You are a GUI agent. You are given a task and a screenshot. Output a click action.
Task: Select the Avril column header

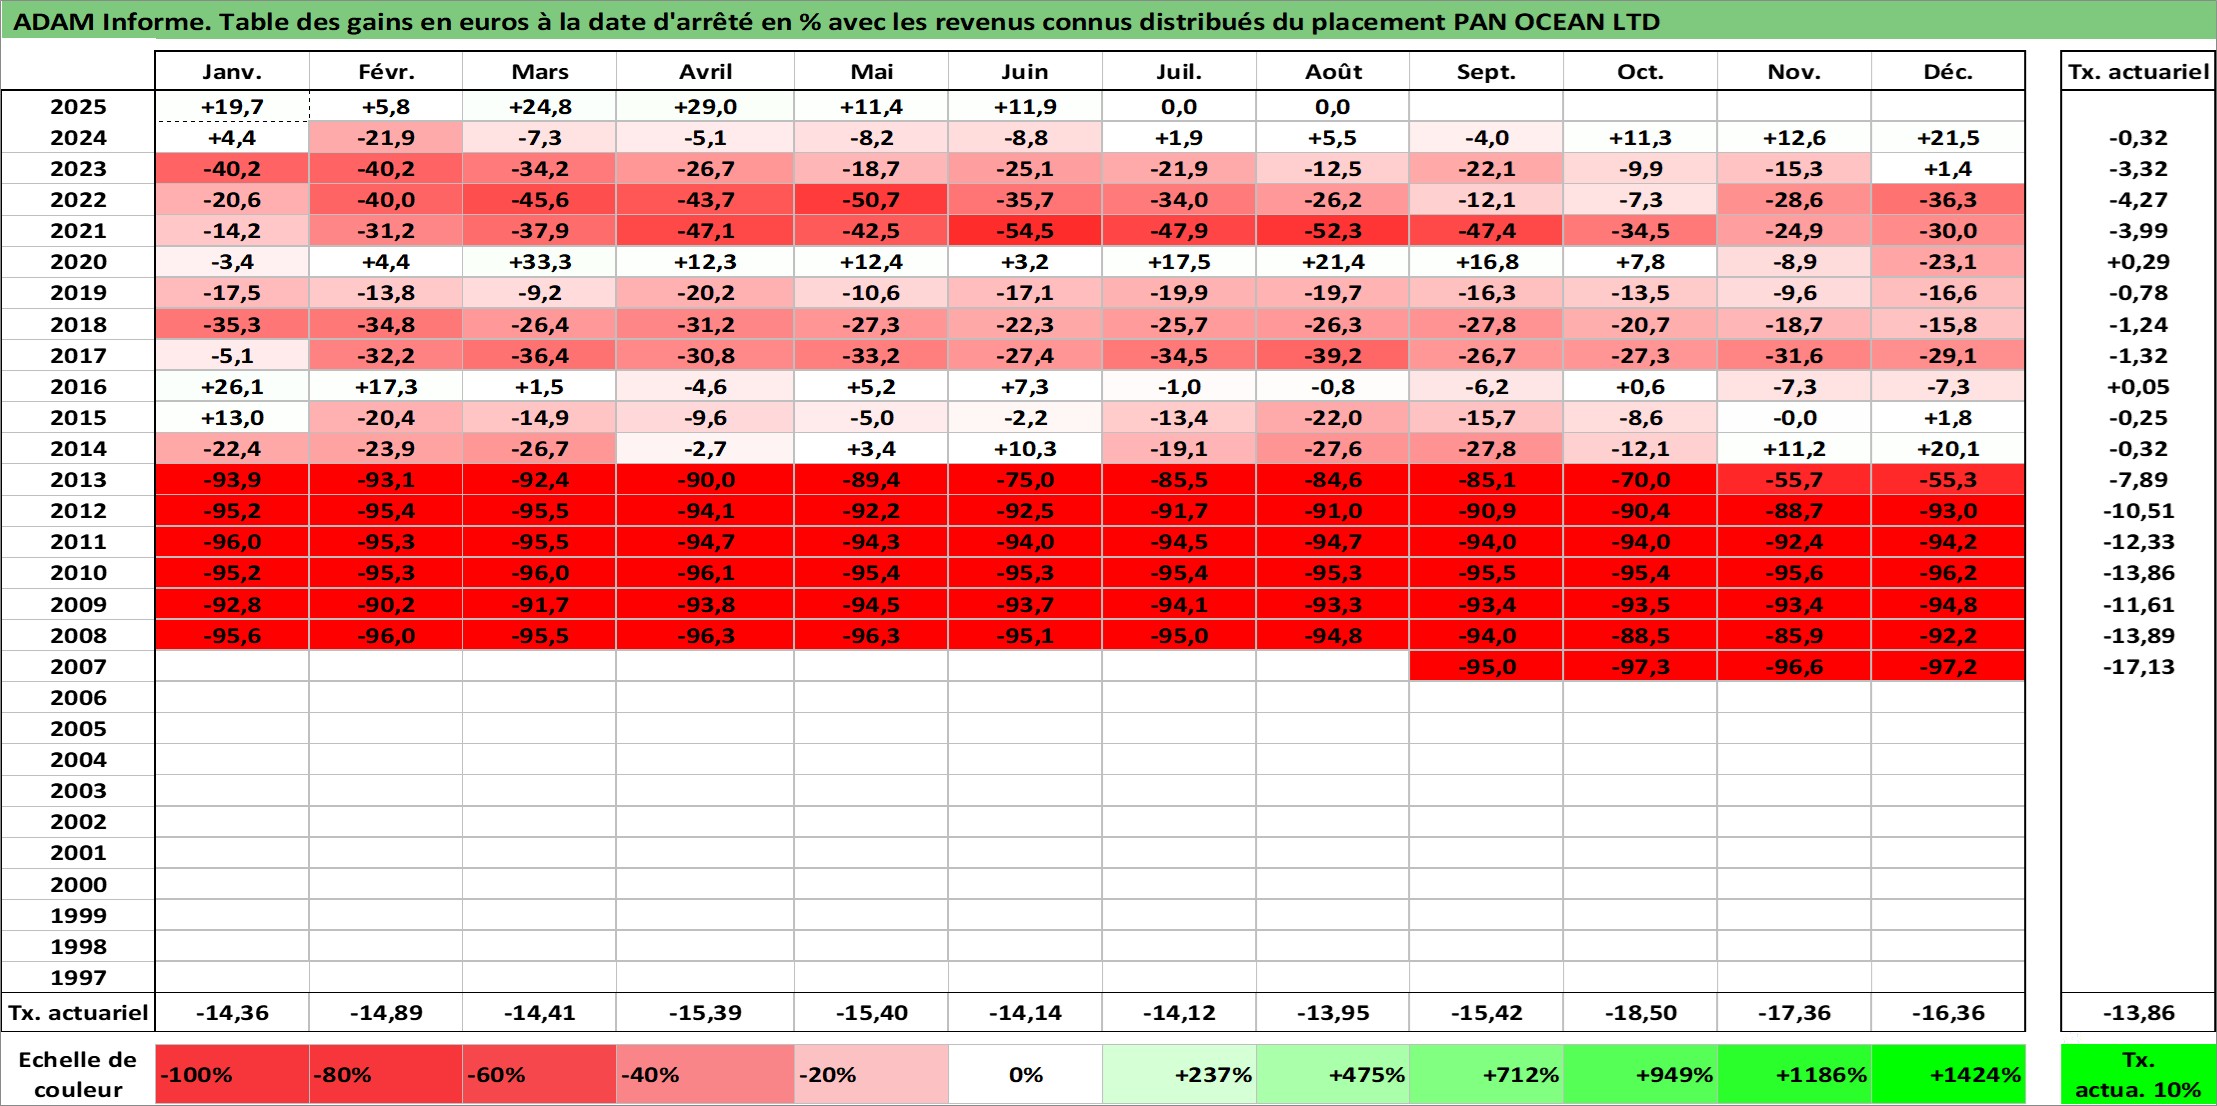pos(705,72)
